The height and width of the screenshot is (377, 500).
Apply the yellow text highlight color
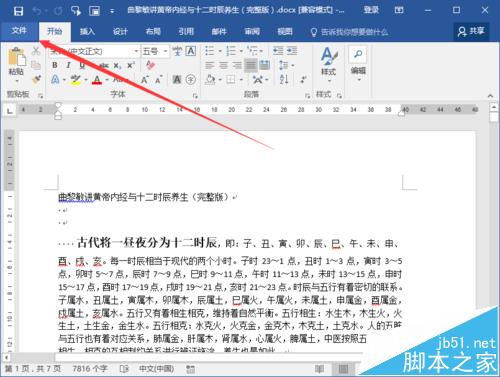[76, 80]
